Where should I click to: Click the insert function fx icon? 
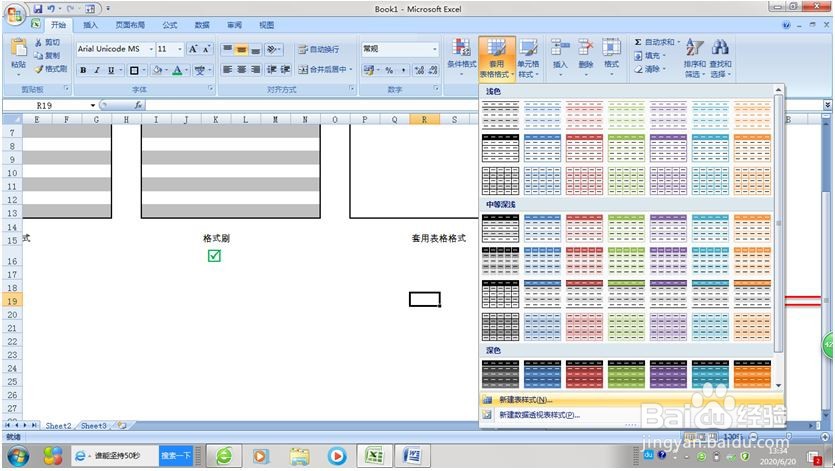click(138, 105)
